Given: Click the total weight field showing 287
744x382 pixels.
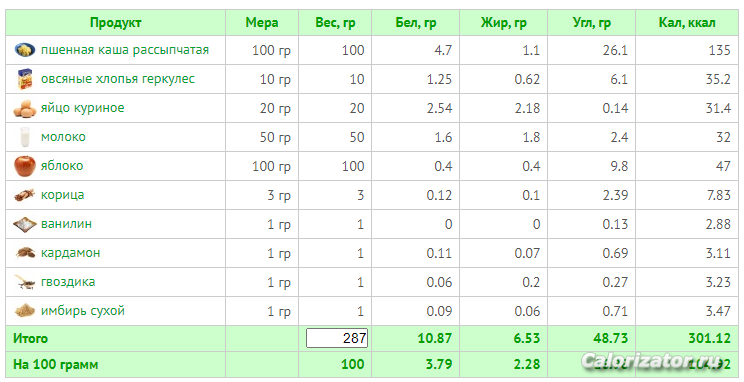Looking at the screenshot, I should click(x=337, y=338).
